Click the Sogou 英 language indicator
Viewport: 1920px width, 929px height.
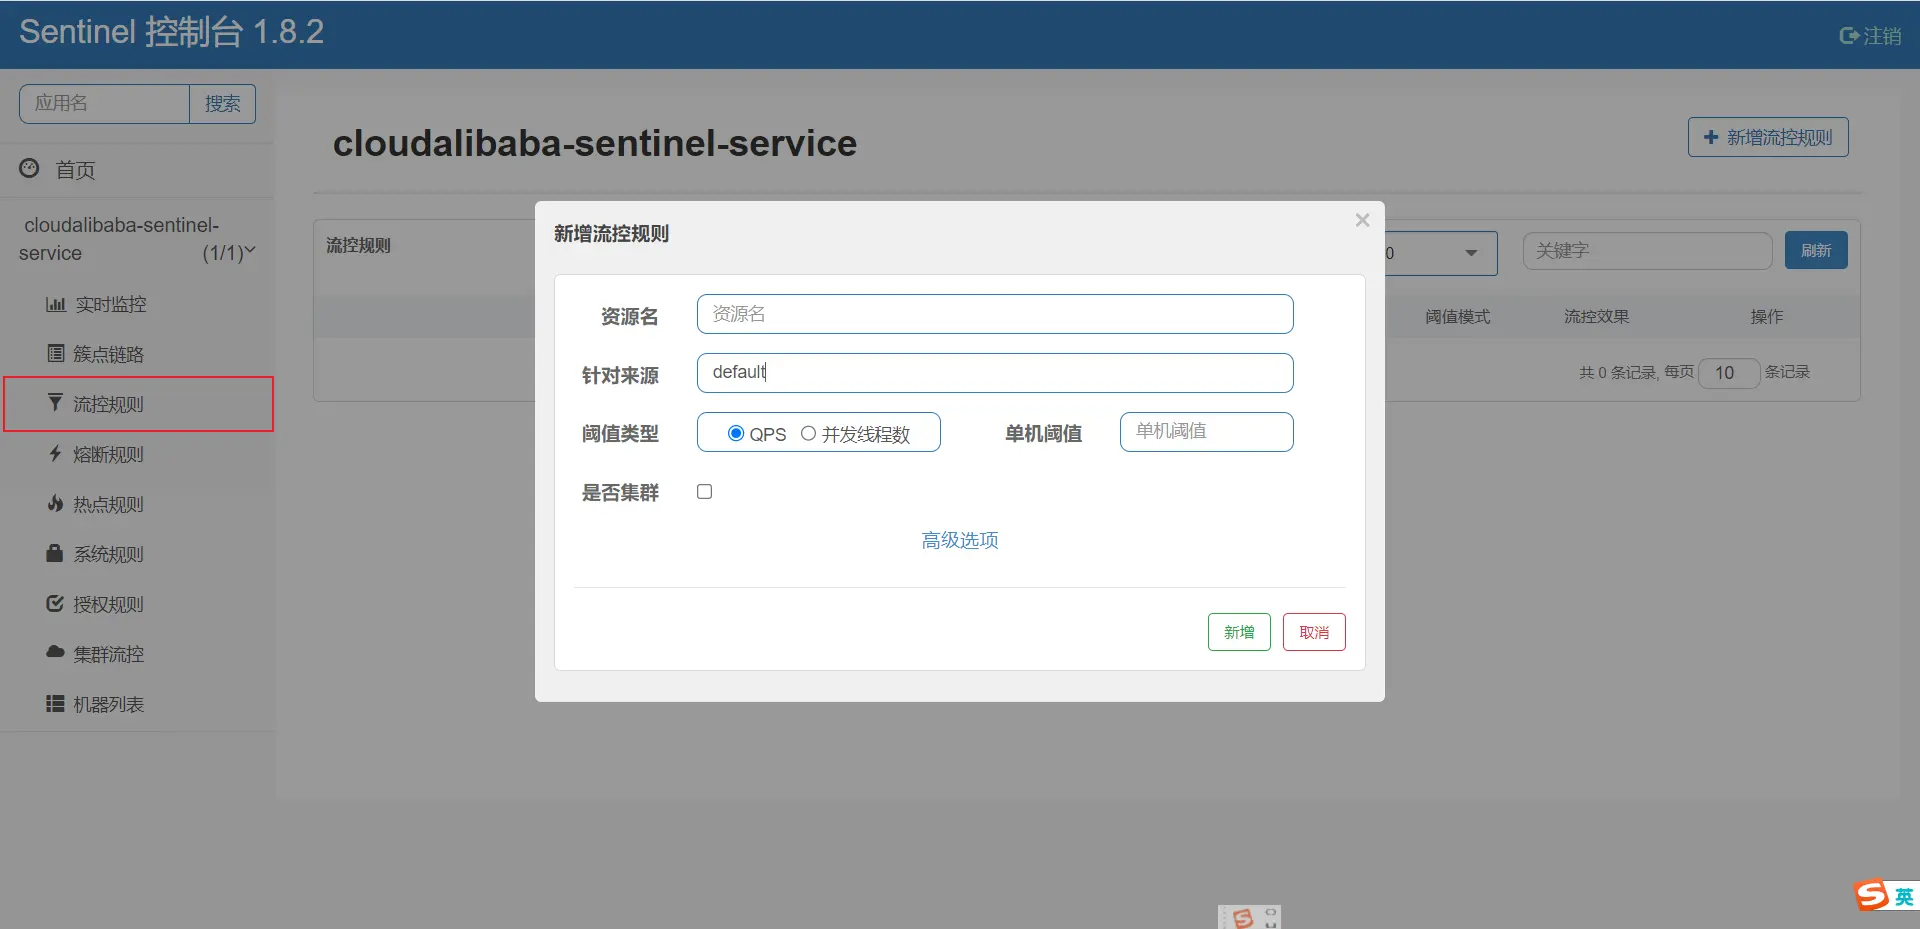pos(1904,897)
